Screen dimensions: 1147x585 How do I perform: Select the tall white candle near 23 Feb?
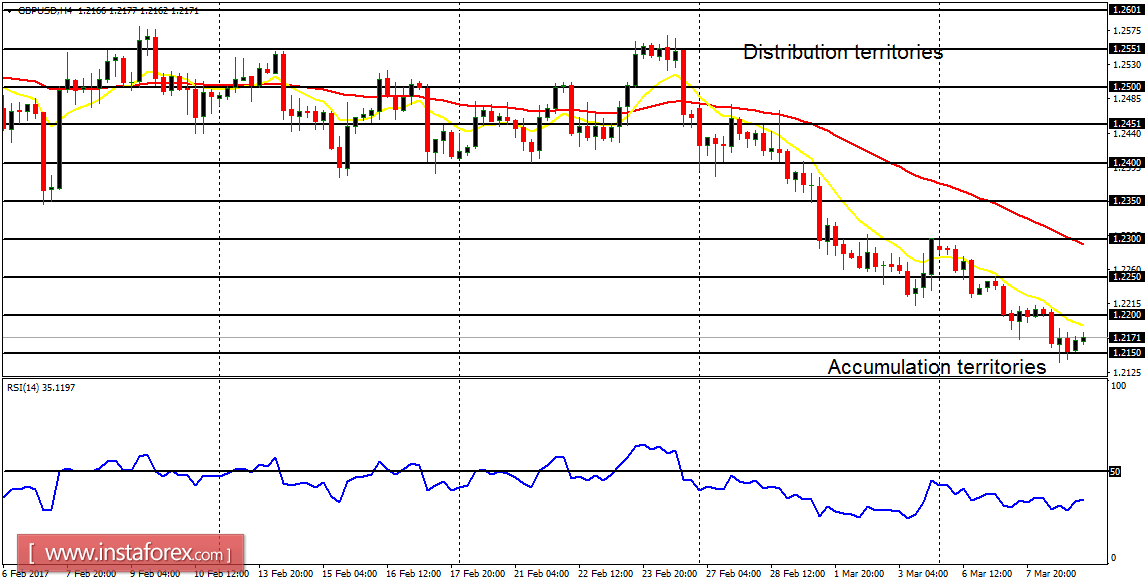point(637,68)
